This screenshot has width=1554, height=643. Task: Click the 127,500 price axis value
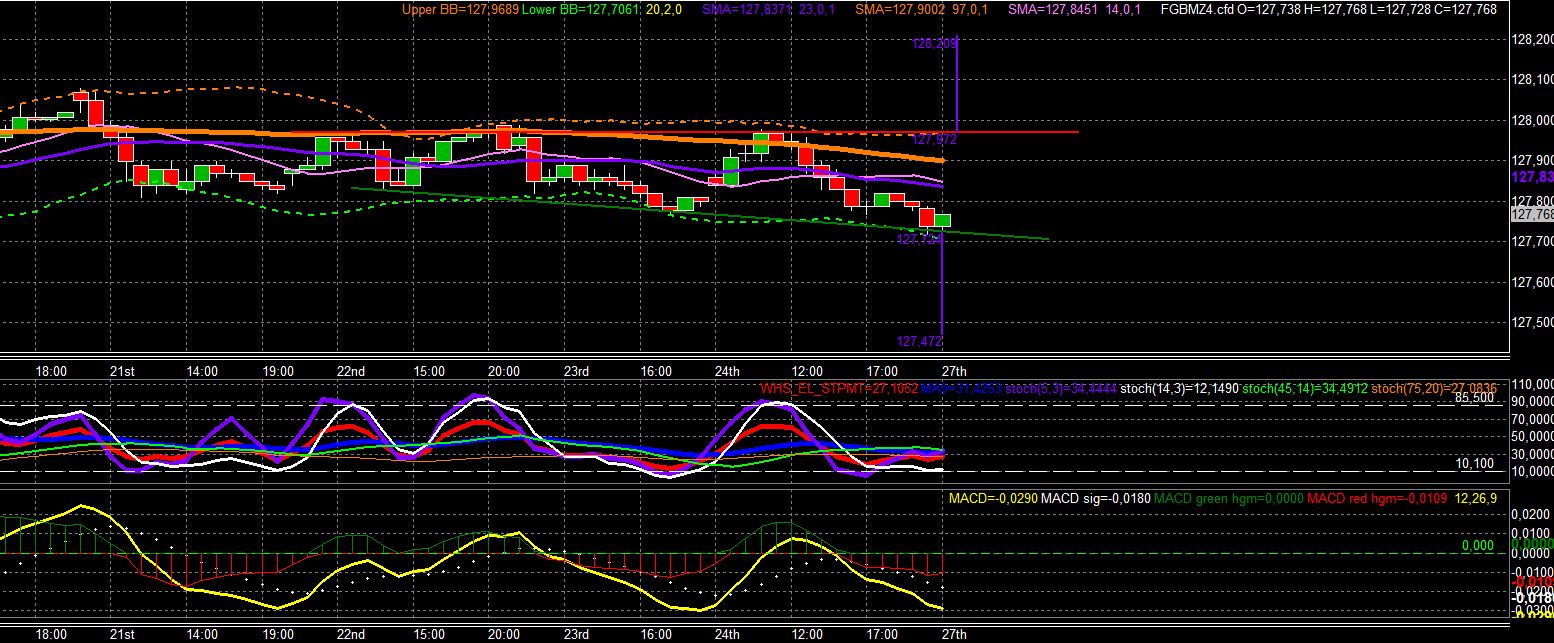pyautogui.click(x=1533, y=322)
